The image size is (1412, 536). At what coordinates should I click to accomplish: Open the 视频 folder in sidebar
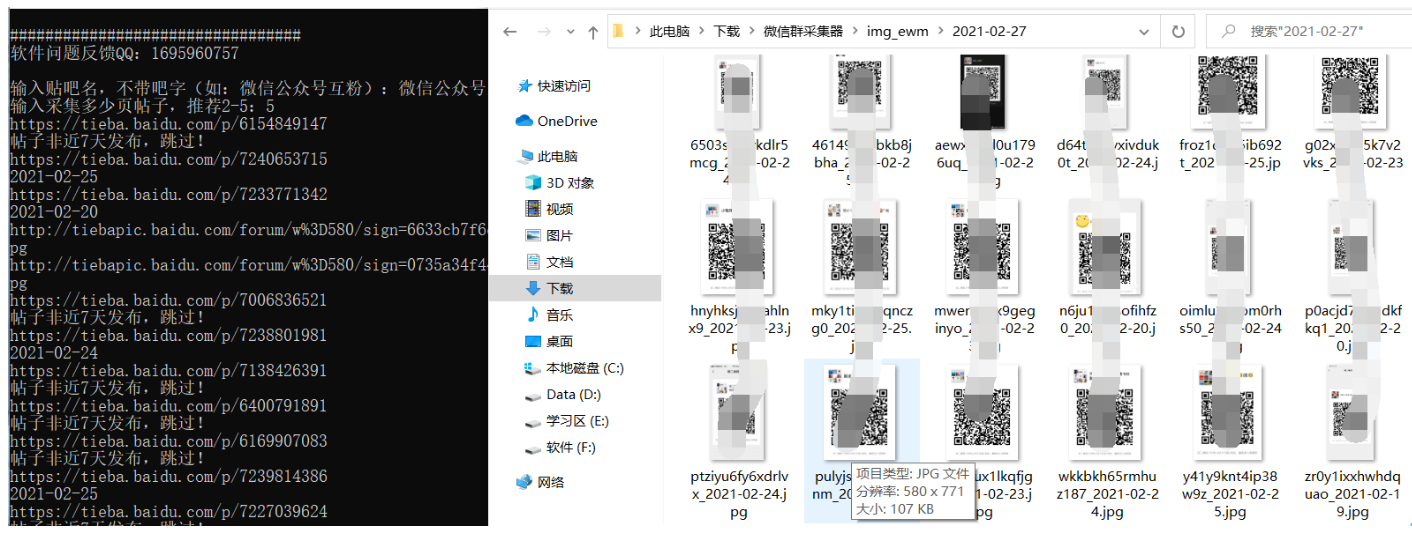(559, 209)
